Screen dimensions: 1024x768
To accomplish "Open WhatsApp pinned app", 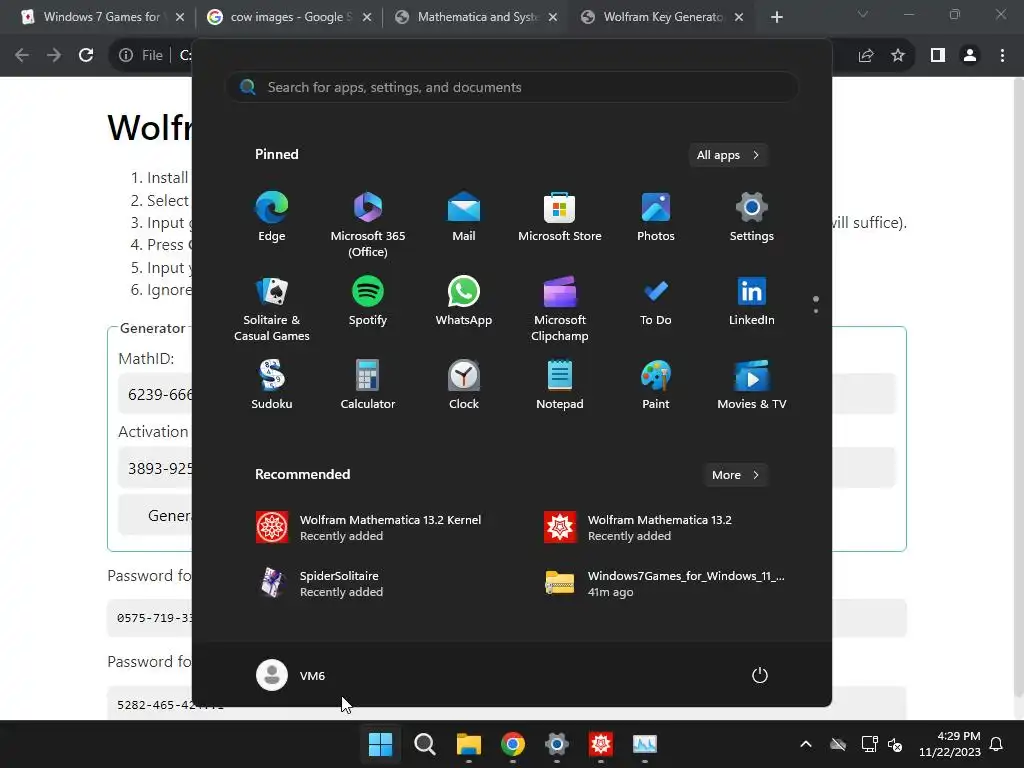I will tap(464, 301).
